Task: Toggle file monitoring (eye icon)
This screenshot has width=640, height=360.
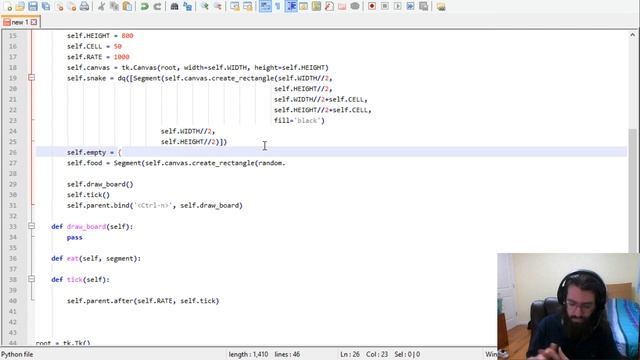Action: coord(355,6)
